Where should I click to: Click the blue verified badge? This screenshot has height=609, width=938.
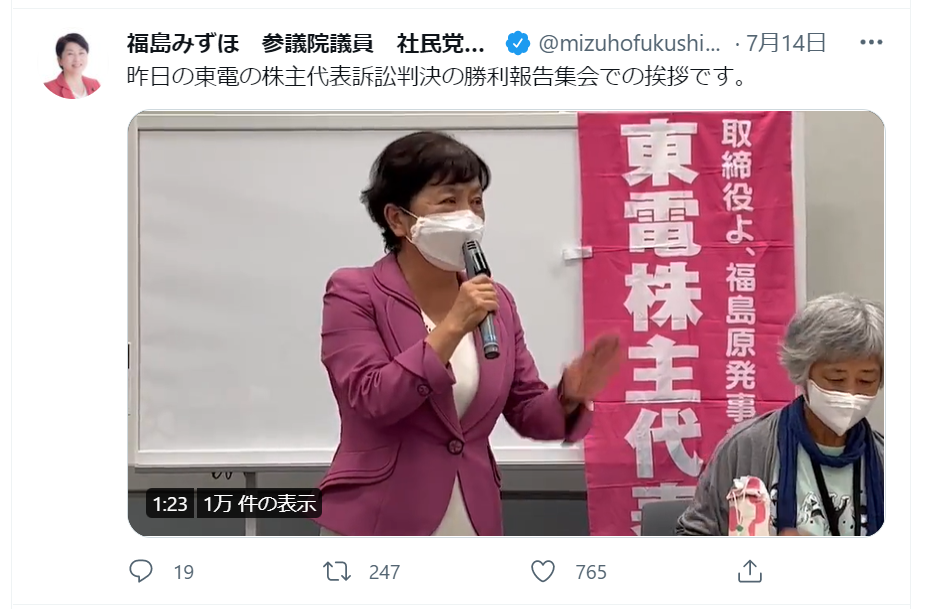click(517, 43)
